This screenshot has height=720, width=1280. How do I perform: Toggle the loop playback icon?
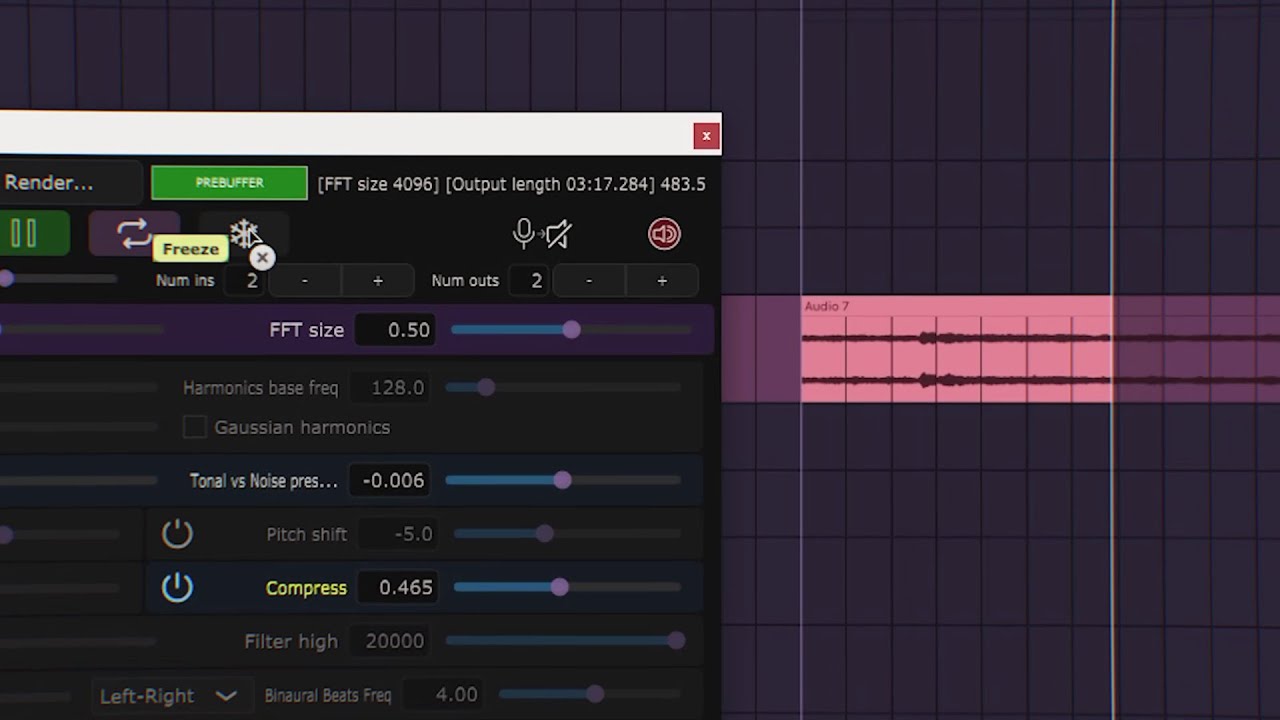[133, 233]
